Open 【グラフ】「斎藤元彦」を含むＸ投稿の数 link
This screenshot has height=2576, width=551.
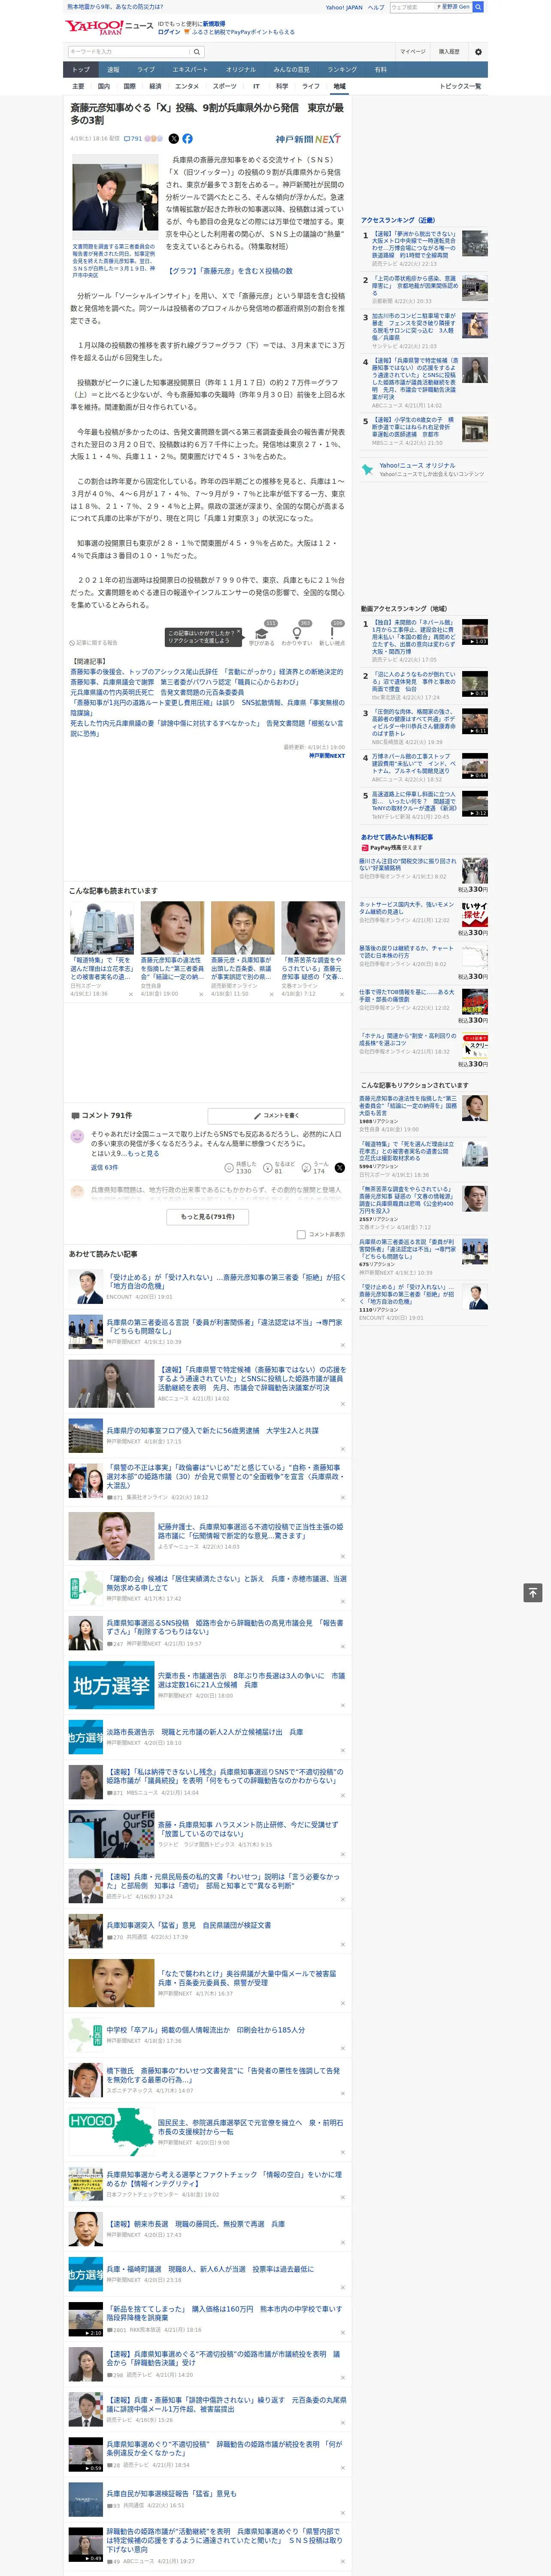[229, 271]
